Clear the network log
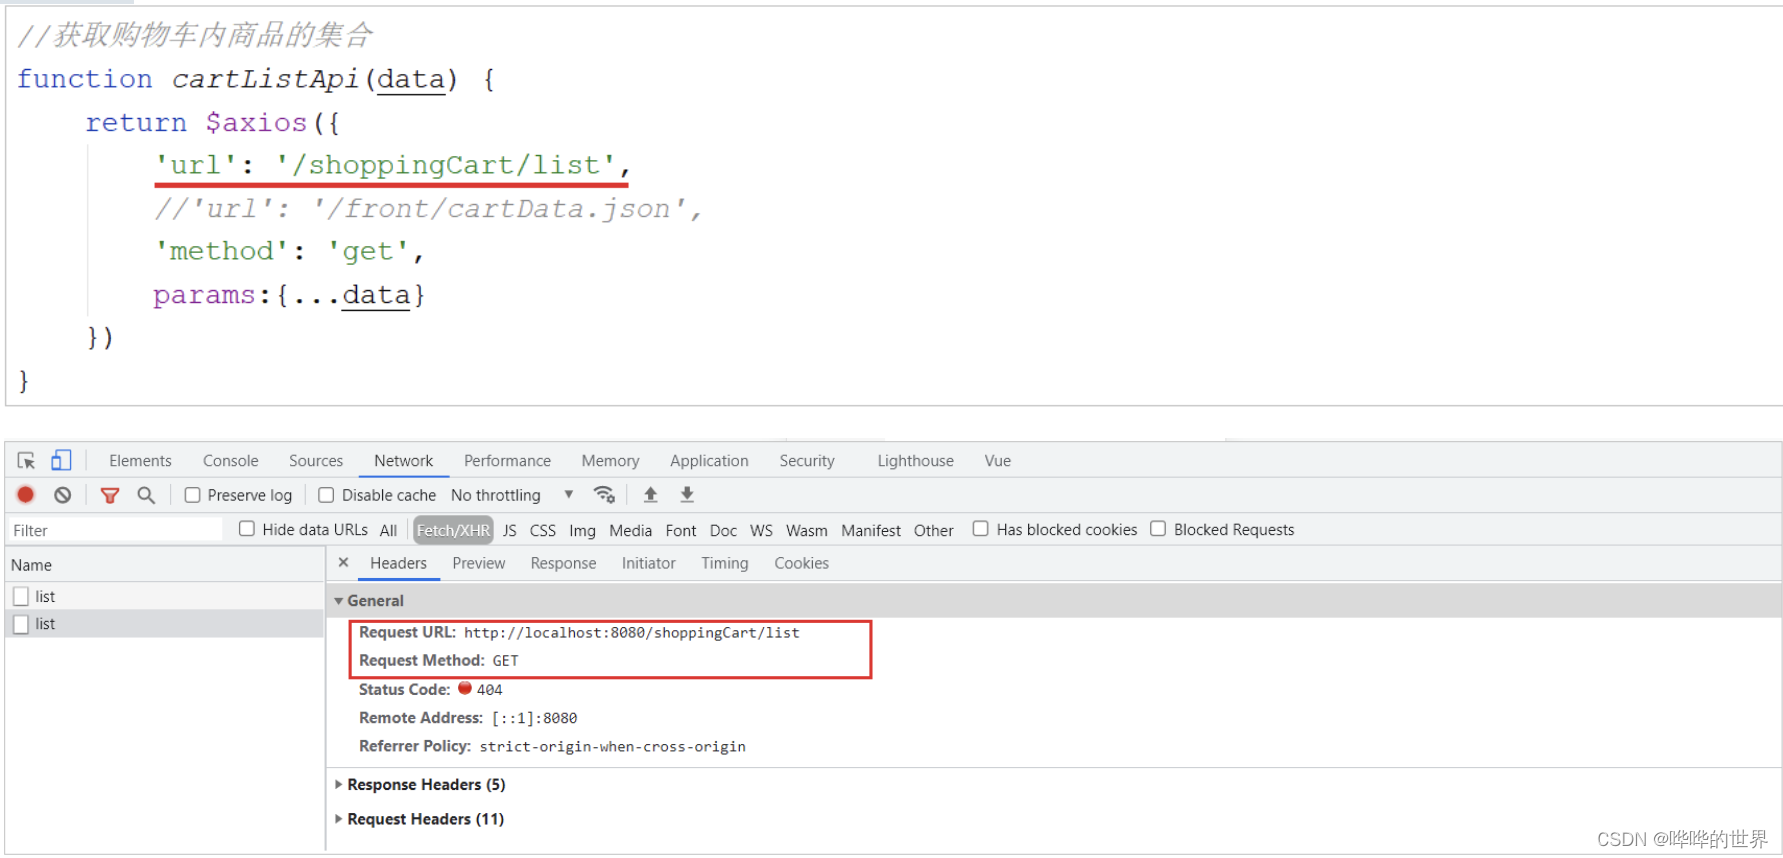Viewport: 1783px width, 858px height. pos(63,495)
